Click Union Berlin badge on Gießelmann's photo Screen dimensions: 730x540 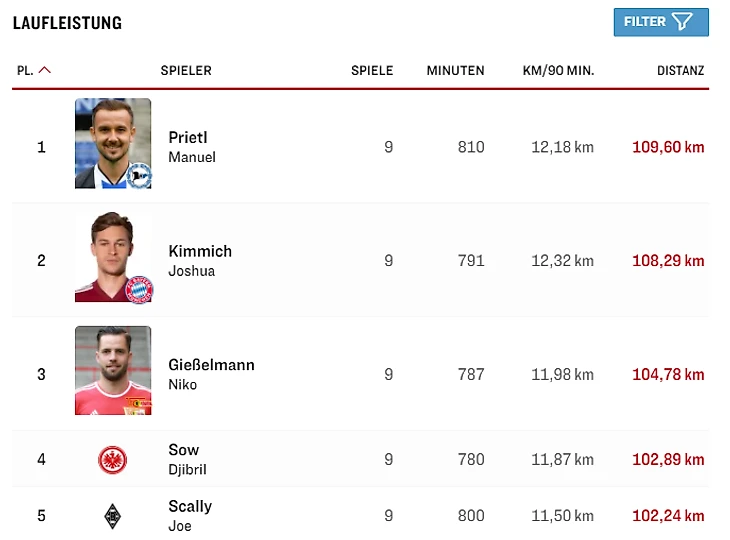point(138,402)
